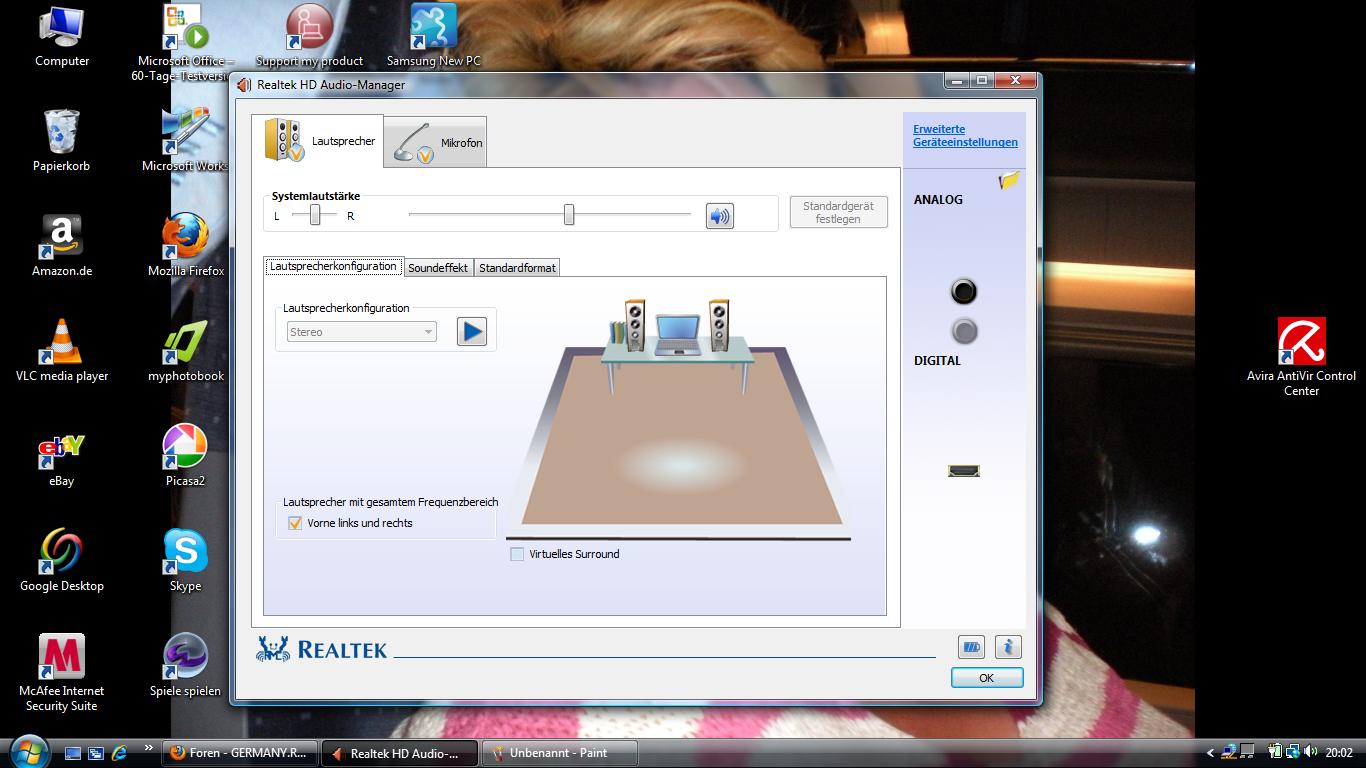
Task: Launch Picasa2 desktop shortcut
Action: tap(186, 456)
